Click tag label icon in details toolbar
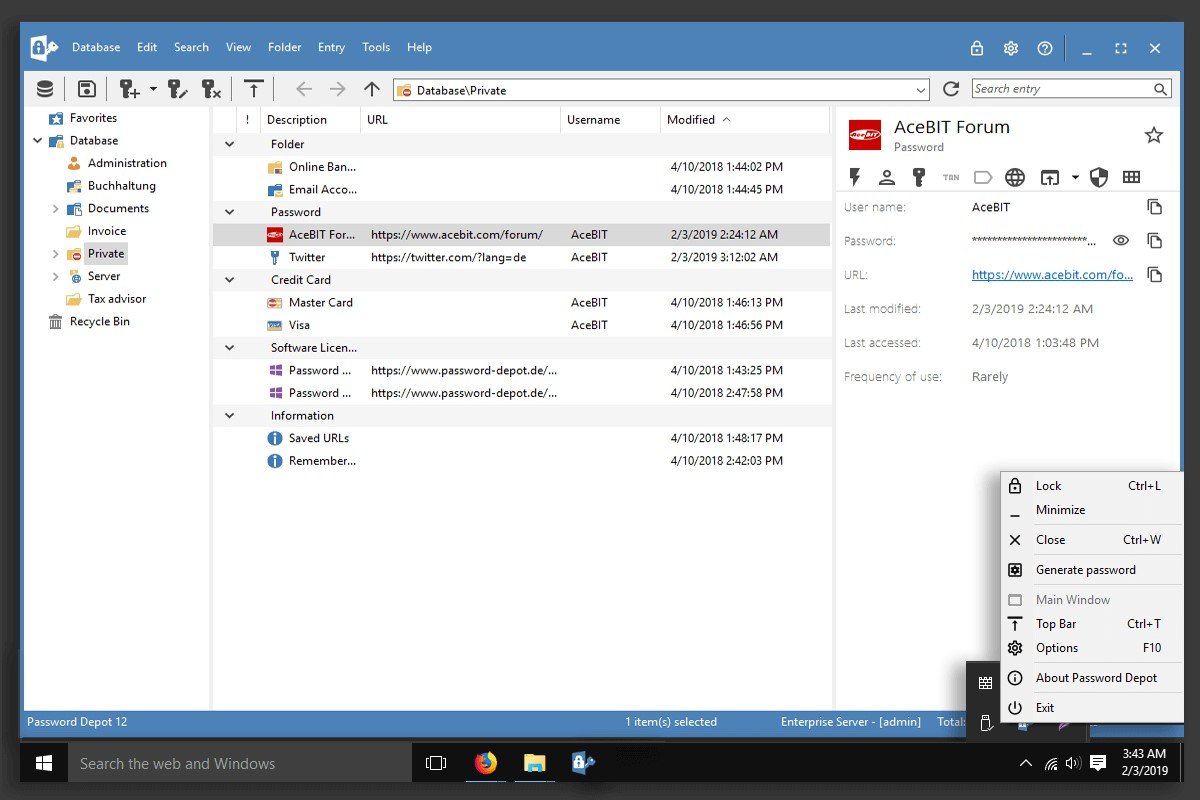 point(983,177)
